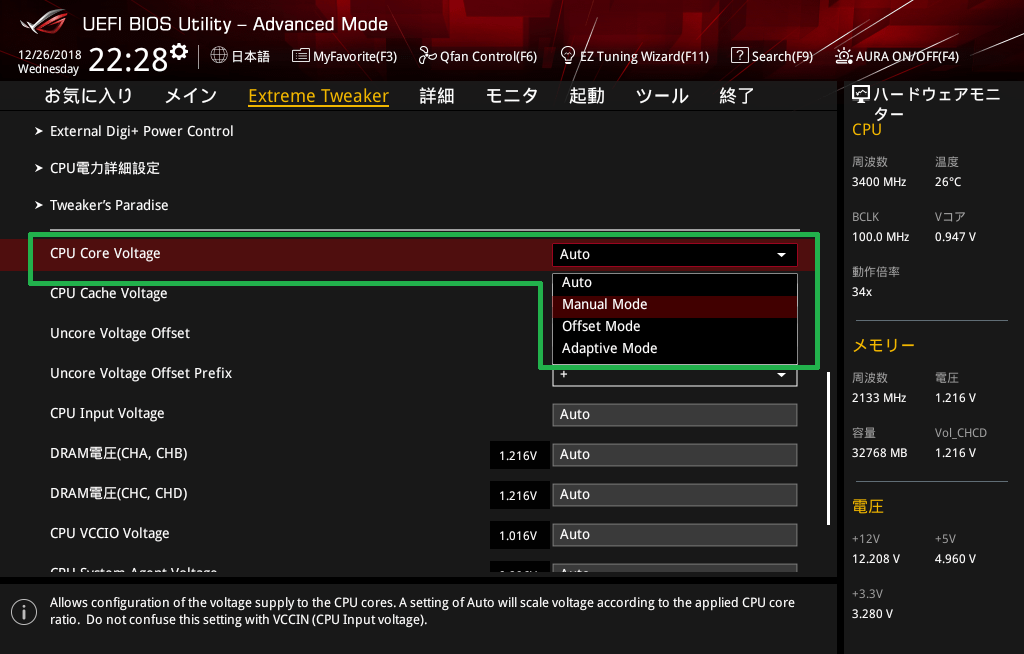This screenshot has height=654, width=1024.
Task: Click the EZ Tuning Wizard bulb icon
Action: click(568, 56)
